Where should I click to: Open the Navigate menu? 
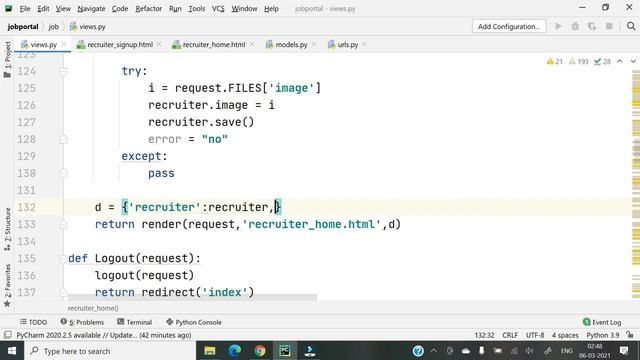(91, 8)
